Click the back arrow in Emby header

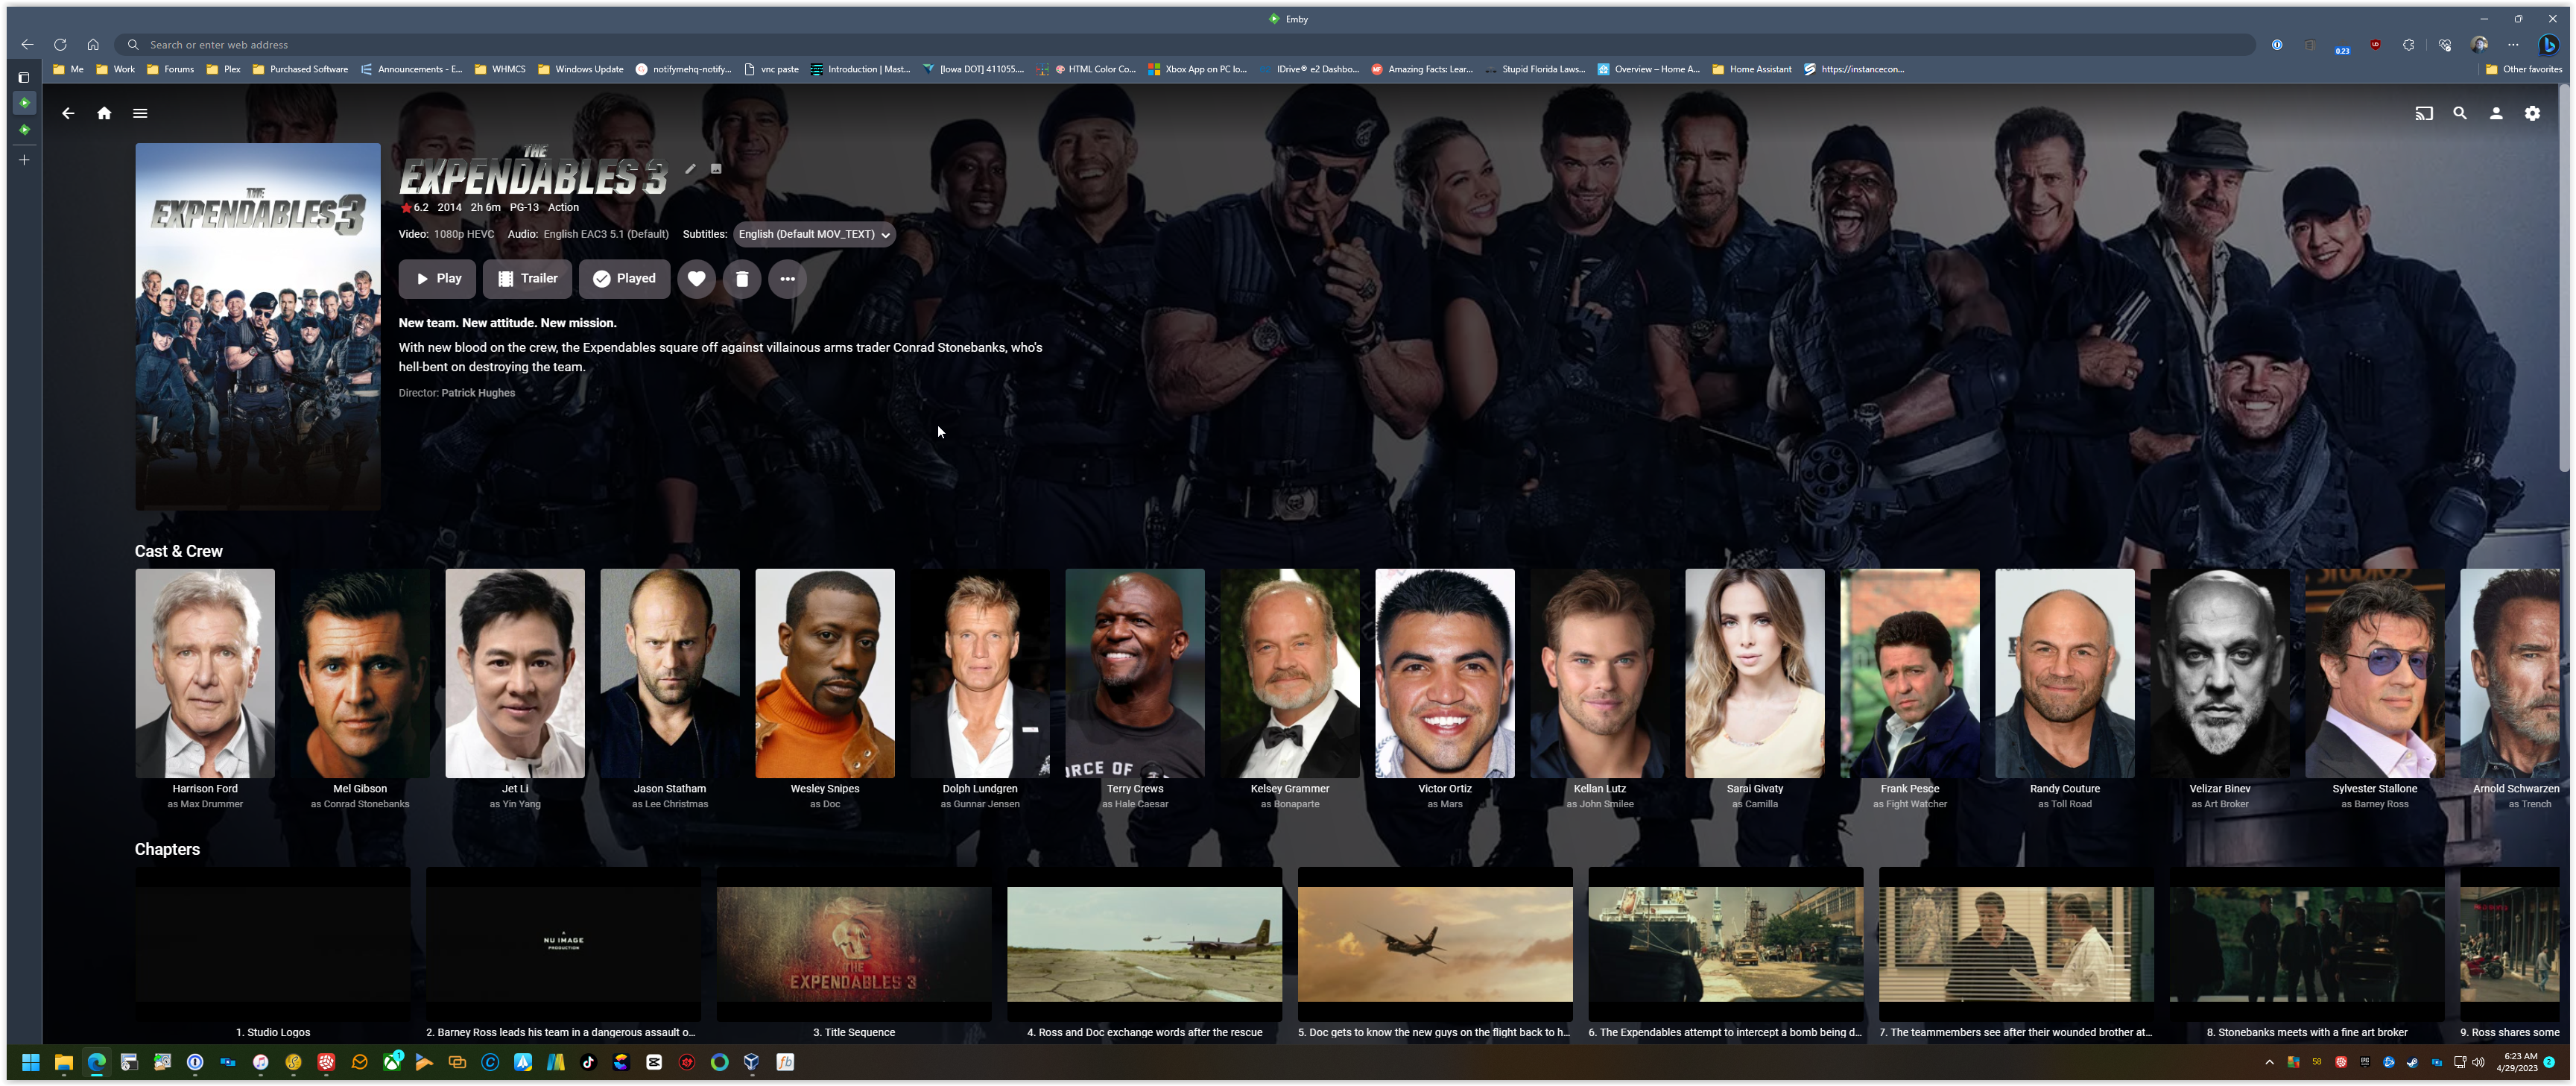[x=68, y=113]
